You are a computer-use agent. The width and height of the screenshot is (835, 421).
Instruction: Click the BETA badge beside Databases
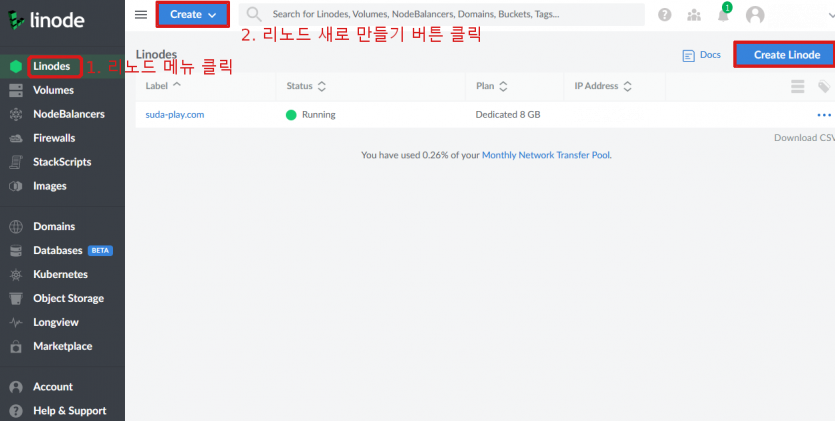[x=100, y=251]
